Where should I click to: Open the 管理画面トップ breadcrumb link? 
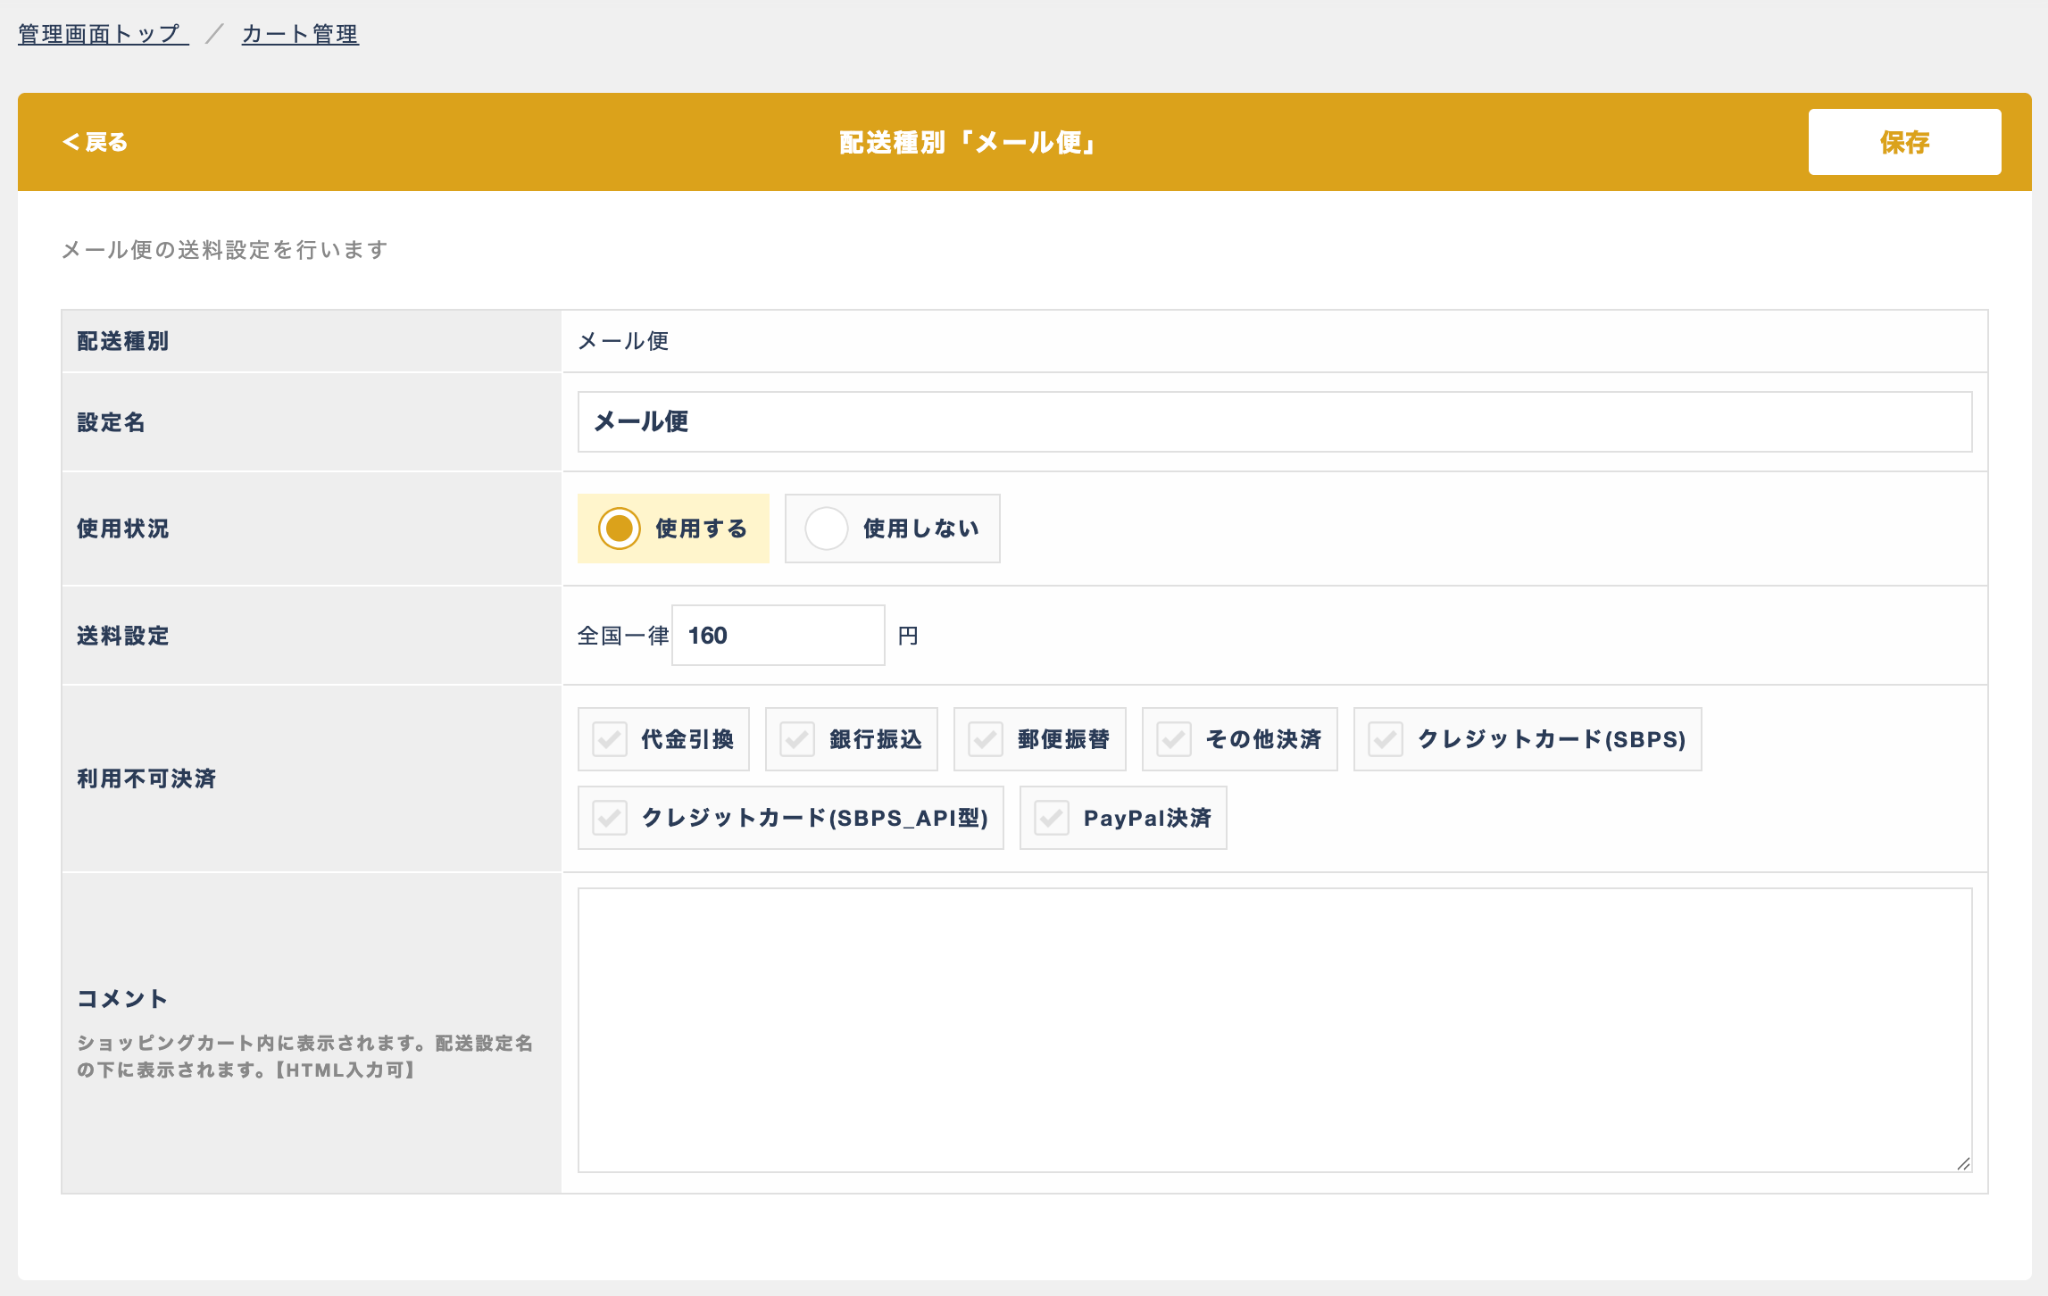pos(102,34)
